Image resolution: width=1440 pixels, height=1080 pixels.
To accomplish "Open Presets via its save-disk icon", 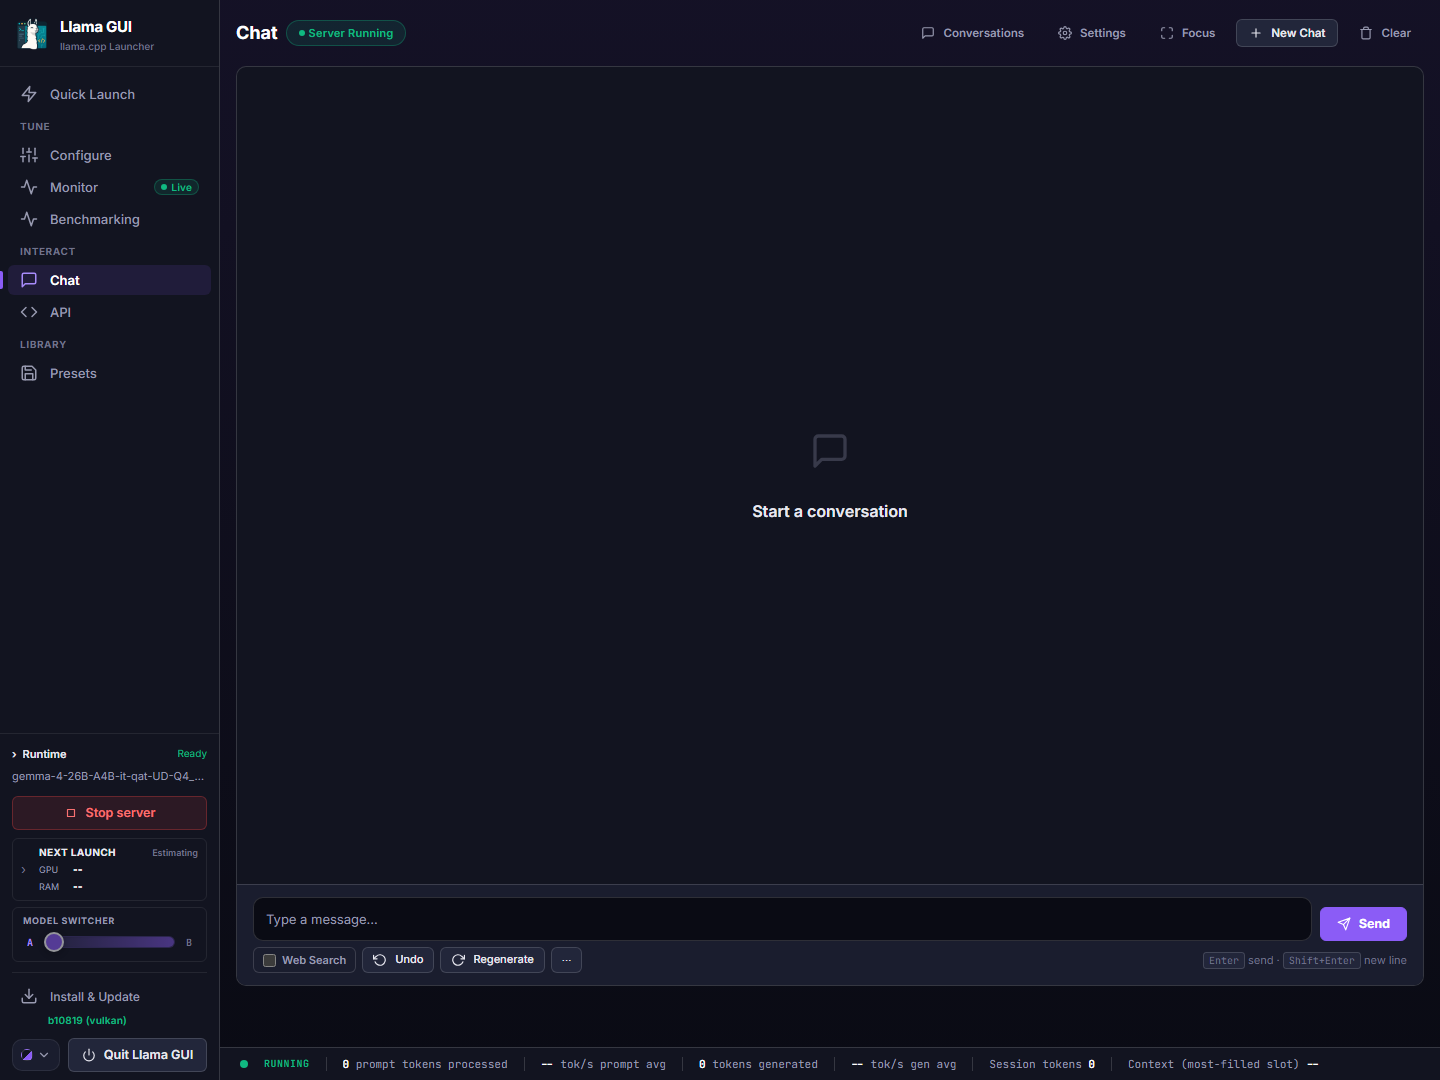I will click(x=29, y=373).
